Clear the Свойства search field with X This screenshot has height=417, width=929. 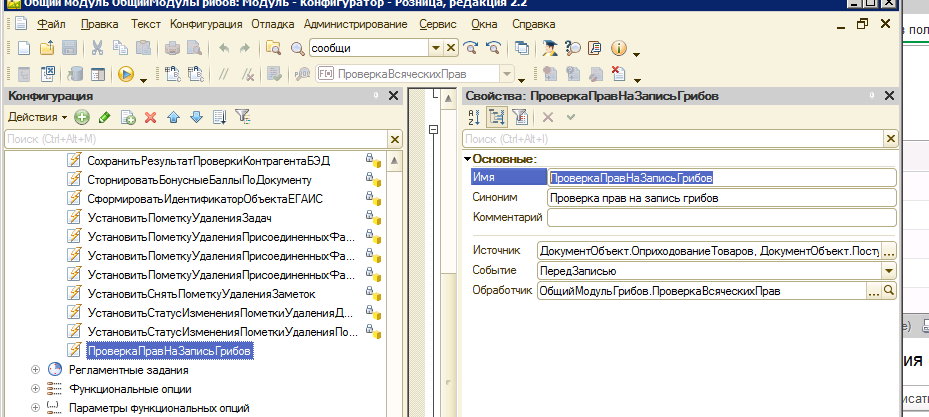coord(890,139)
